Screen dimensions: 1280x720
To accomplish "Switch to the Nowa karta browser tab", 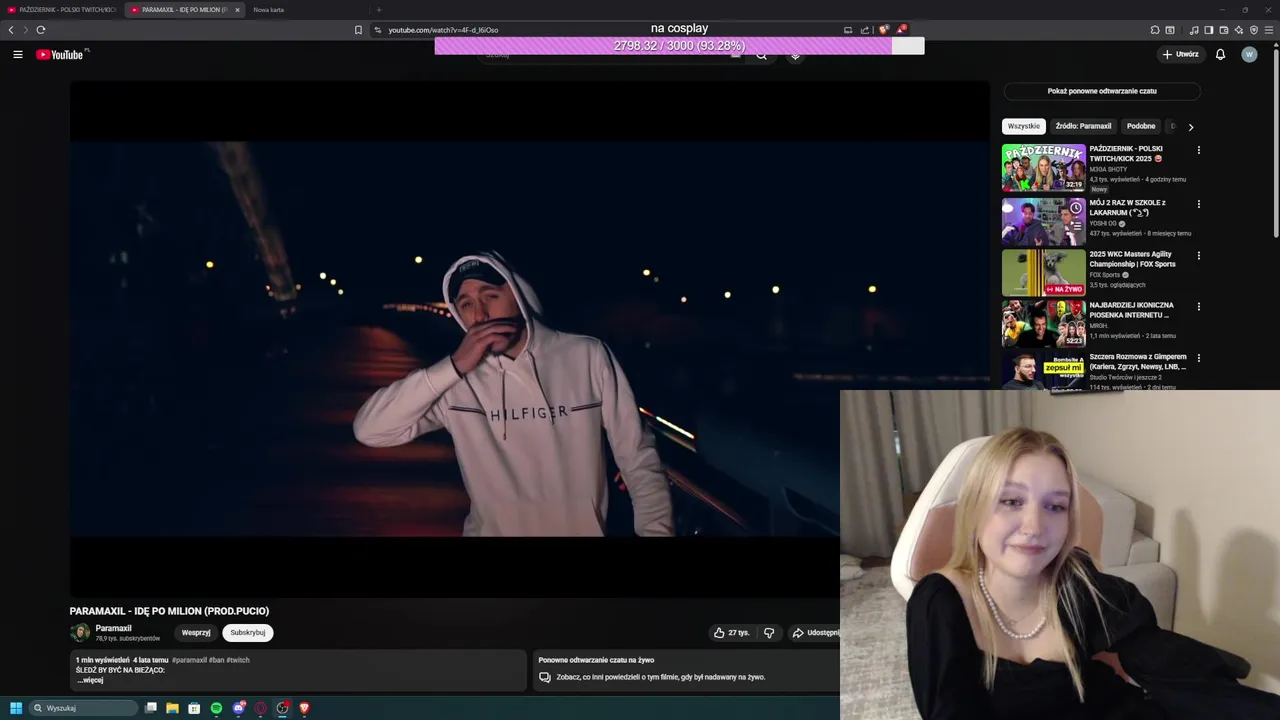I will [x=268, y=10].
